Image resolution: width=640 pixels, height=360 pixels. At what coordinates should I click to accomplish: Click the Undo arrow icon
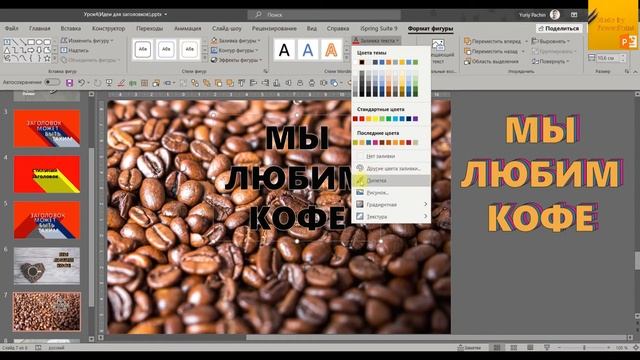tap(81, 83)
